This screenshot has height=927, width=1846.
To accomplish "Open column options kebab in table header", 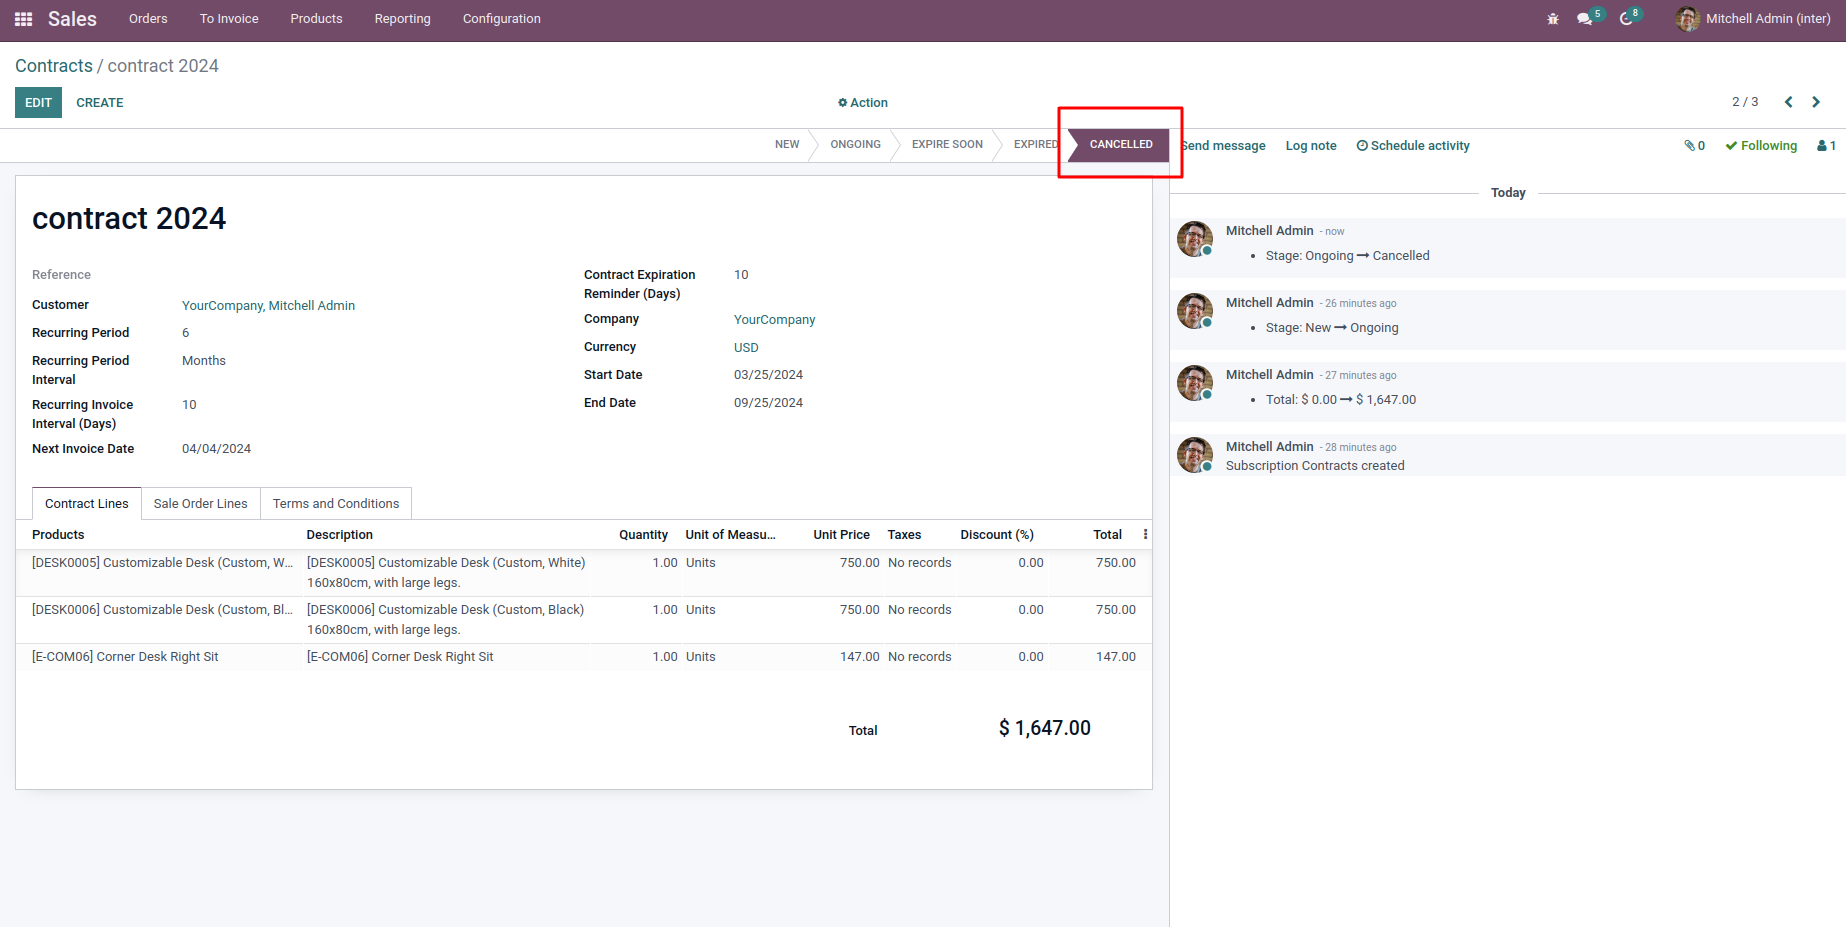I will 1145,535.
